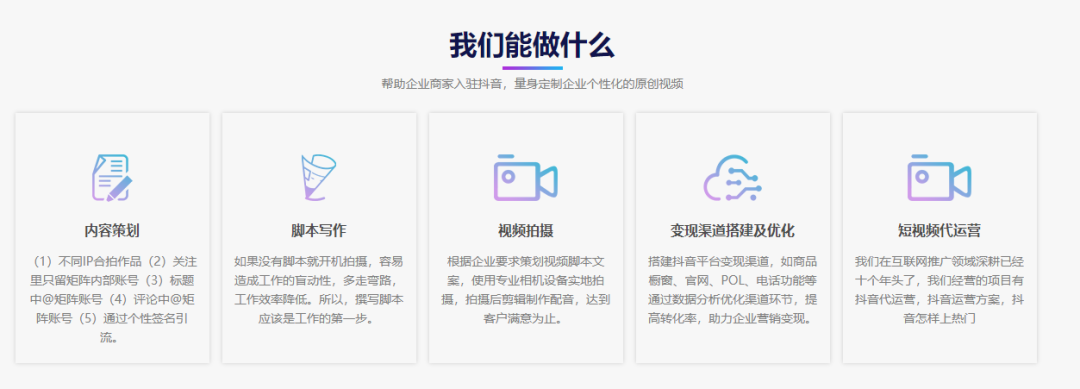Select the 脚本写作 card title

click(319, 230)
